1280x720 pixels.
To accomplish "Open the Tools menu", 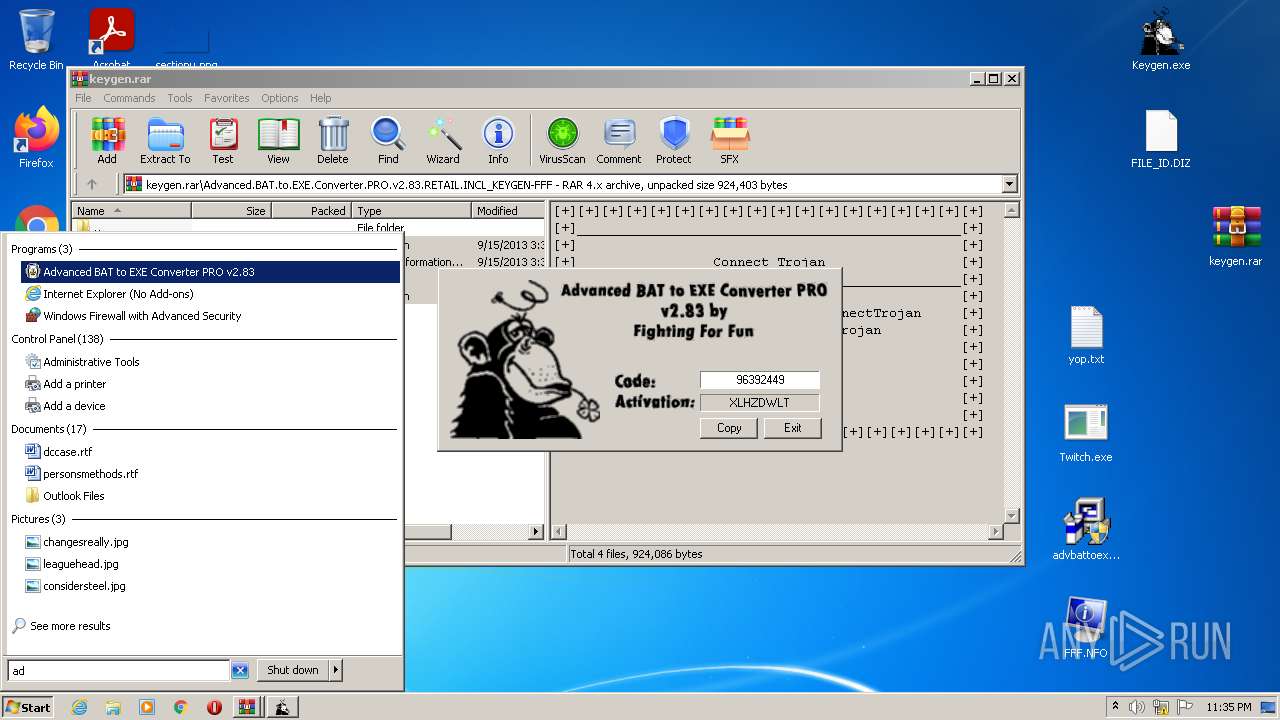I will (x=180, y=98).
